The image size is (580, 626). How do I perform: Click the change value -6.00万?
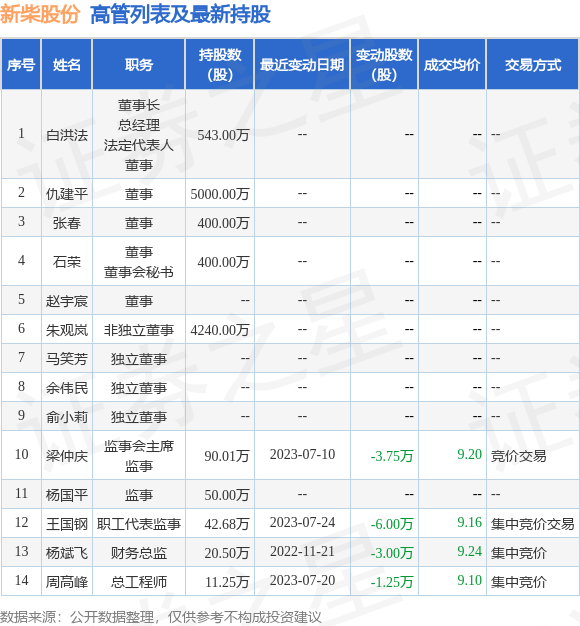392,523
